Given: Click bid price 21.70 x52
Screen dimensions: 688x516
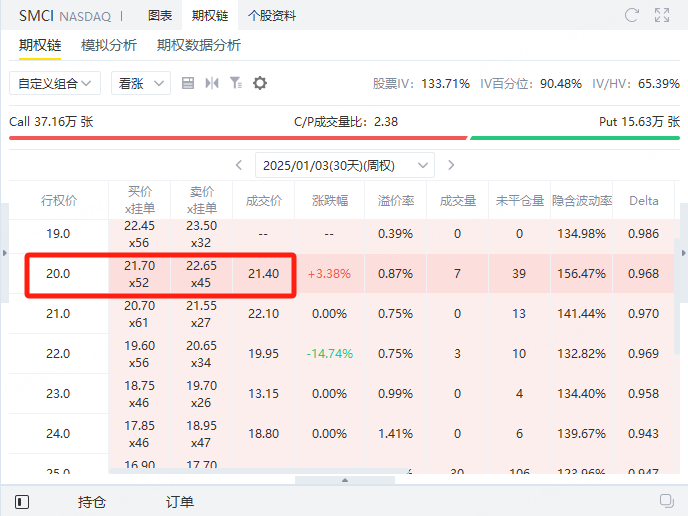Looking at the screenshot, I should pos(140,274).
